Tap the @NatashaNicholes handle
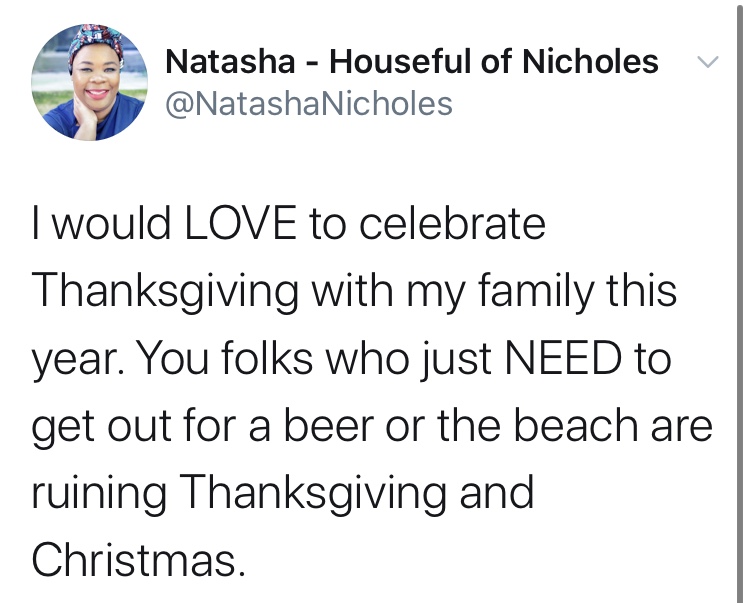748x603 pixels. point(308,103)
